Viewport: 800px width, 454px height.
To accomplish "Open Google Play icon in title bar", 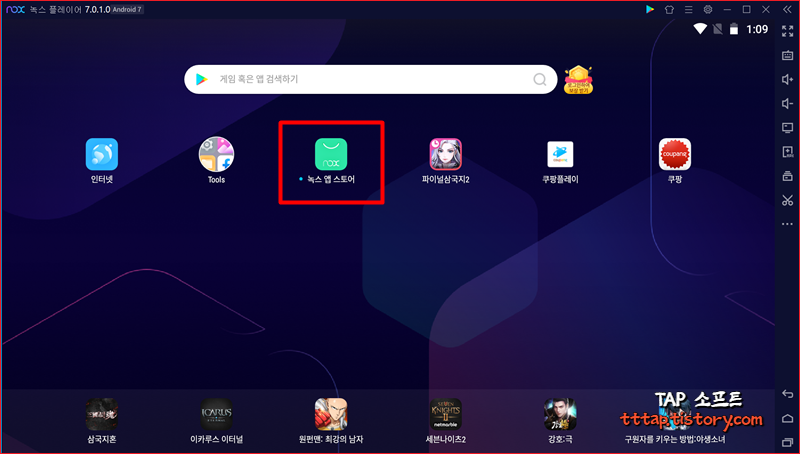I will coord(650,9).
